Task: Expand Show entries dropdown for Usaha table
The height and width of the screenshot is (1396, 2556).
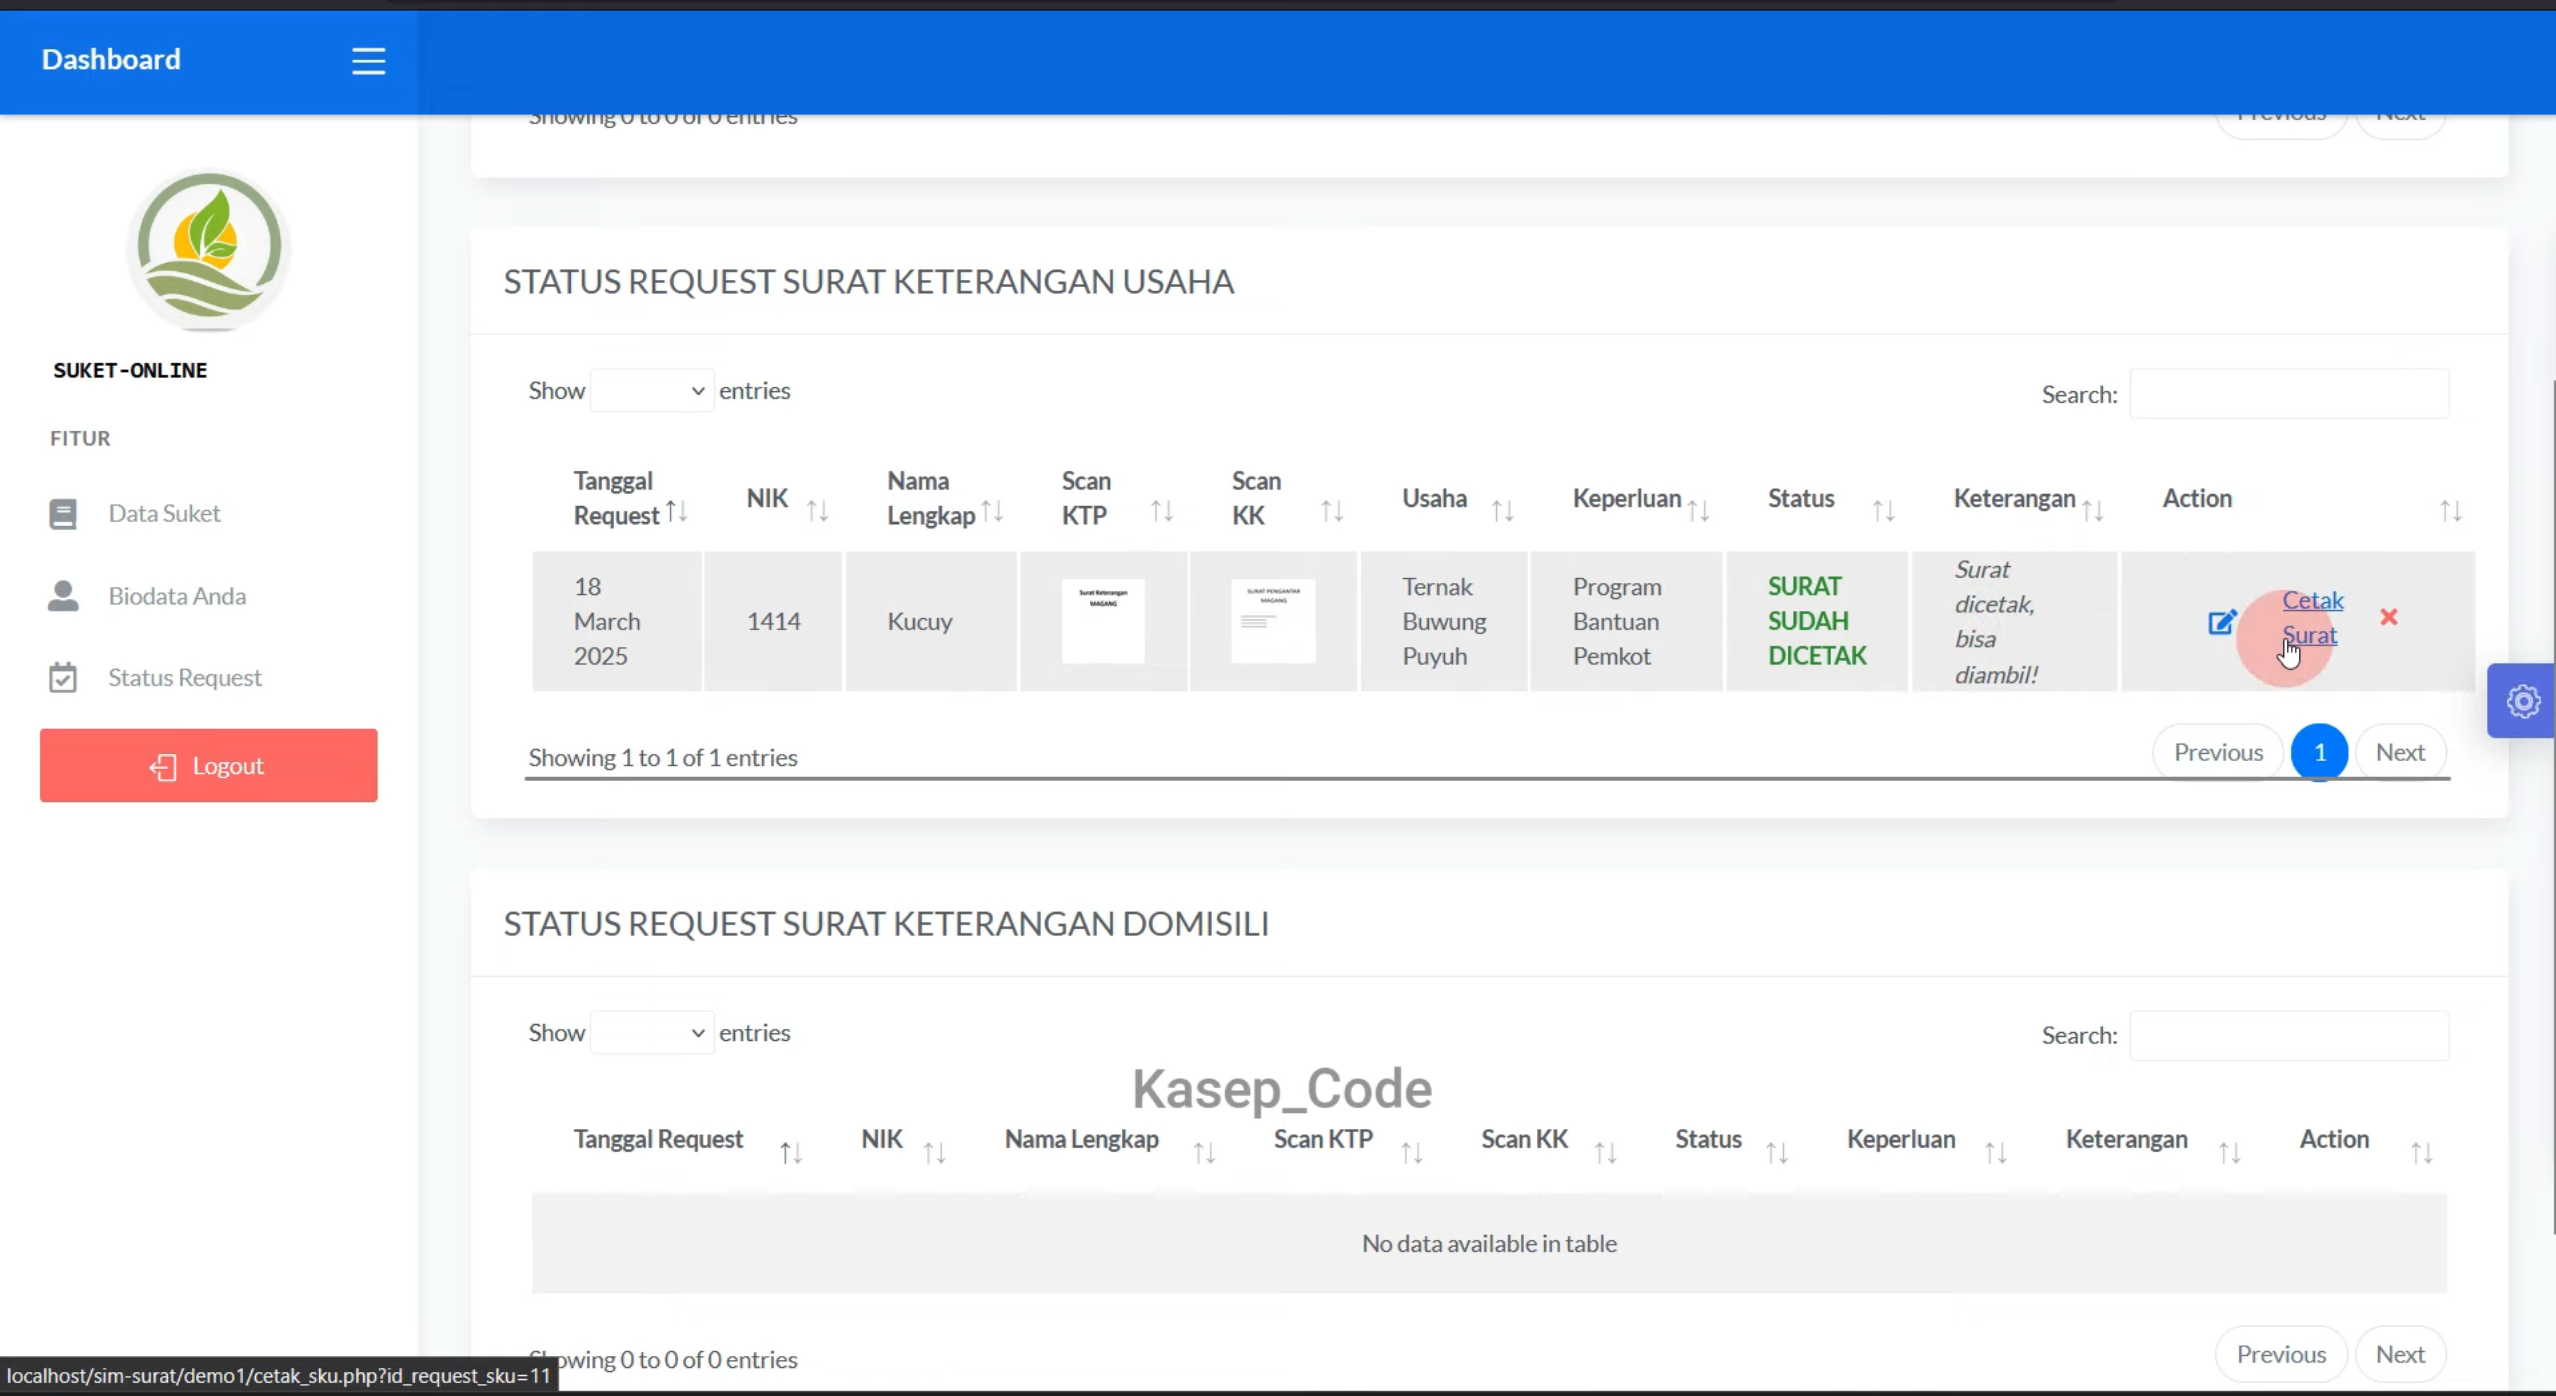Action: pyautogui.click(x=652, y=390)
